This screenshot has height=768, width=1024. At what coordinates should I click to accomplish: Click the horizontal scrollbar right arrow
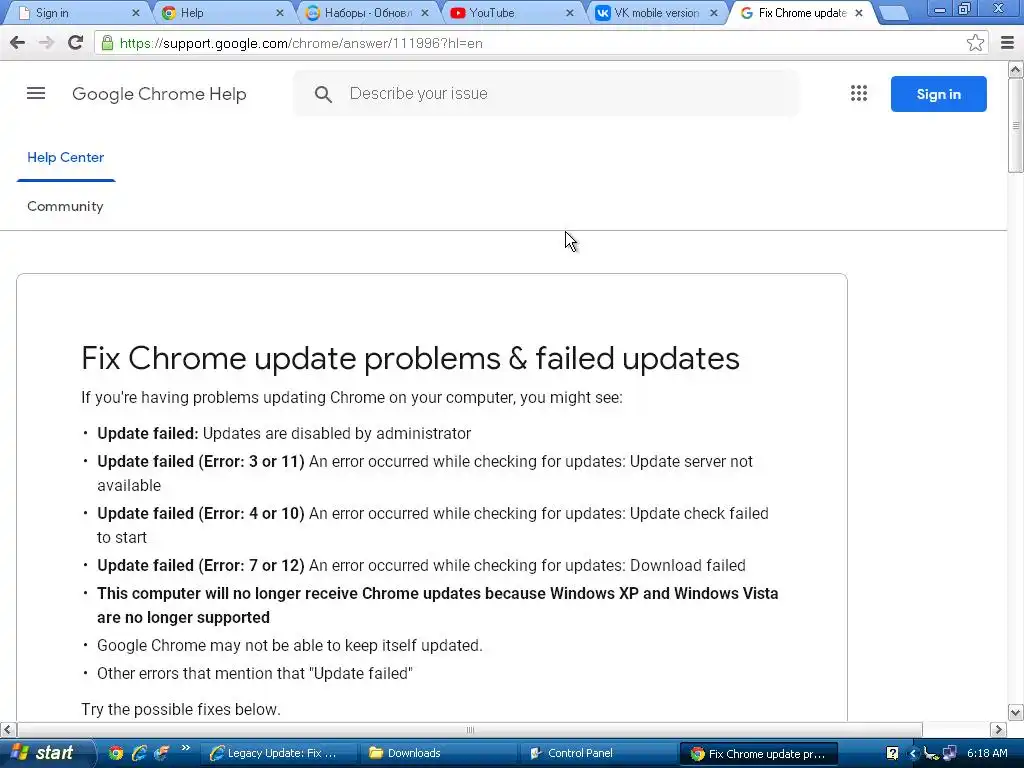[x=998, y=729]
